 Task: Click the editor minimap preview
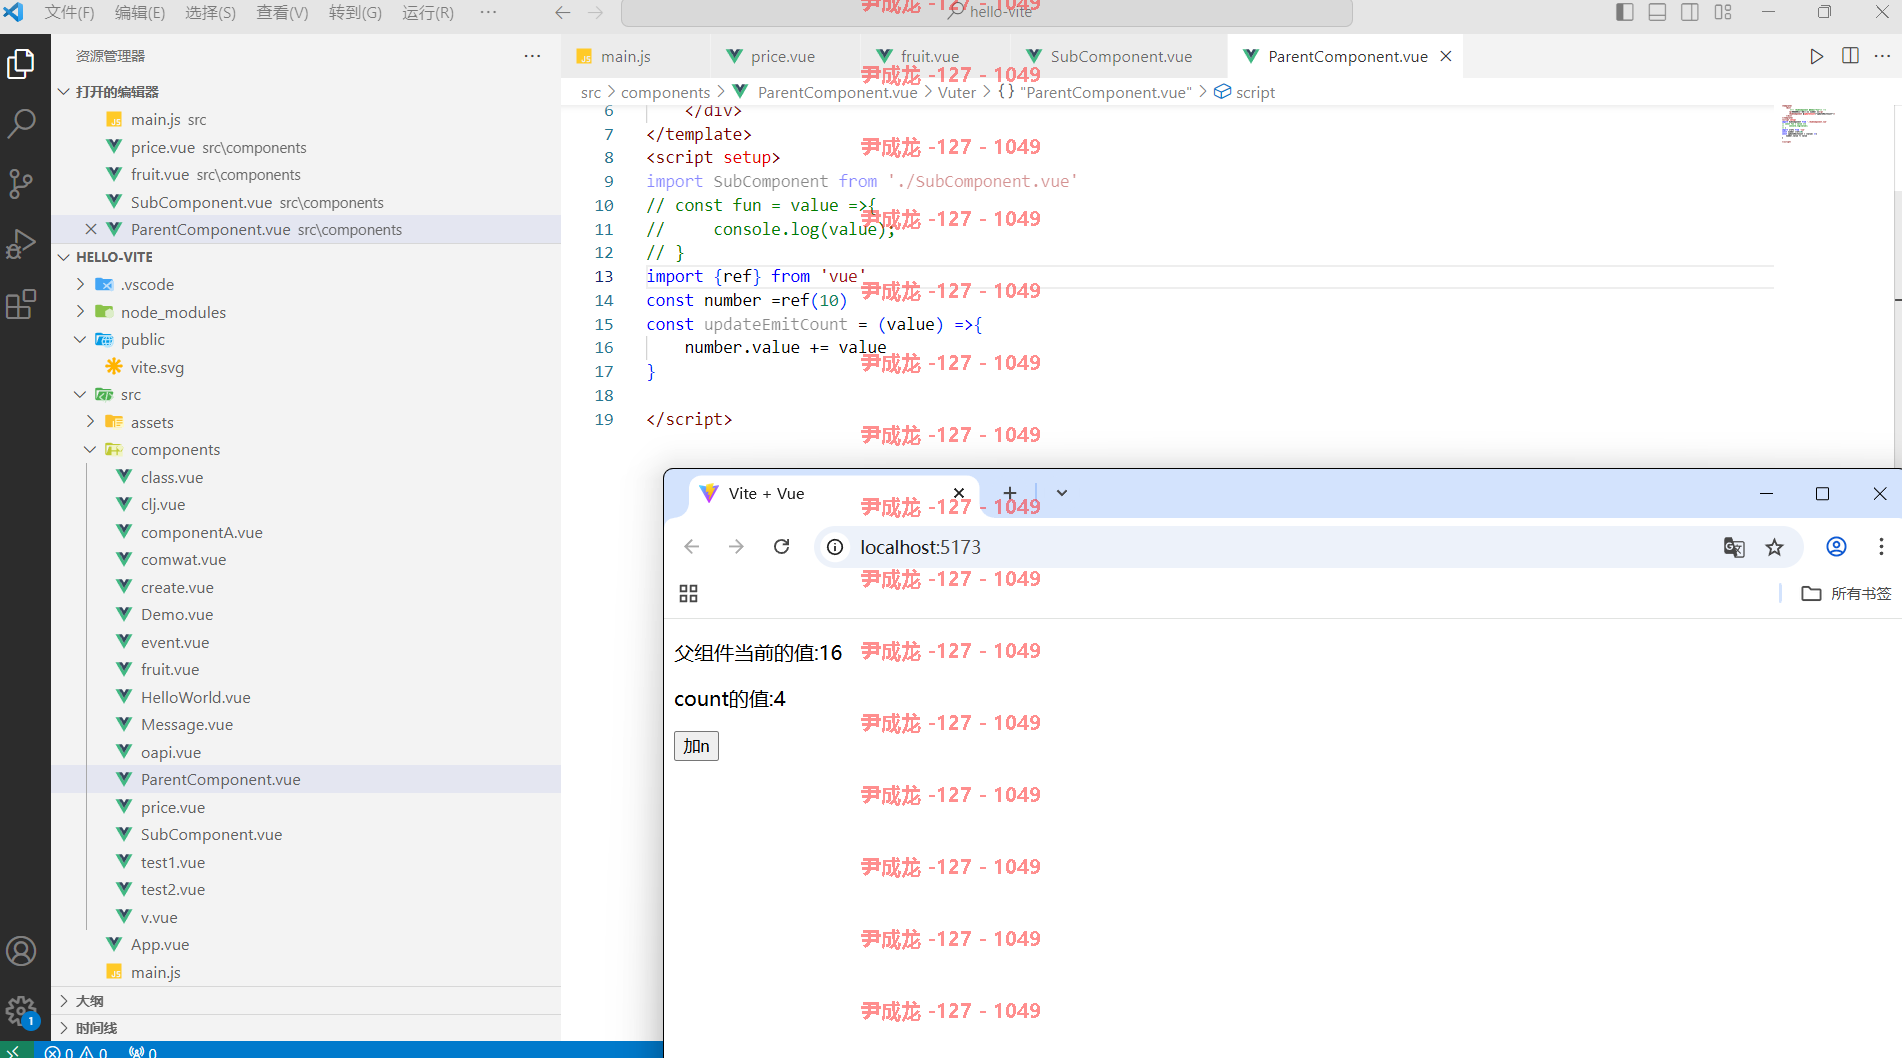[1807, 123]
